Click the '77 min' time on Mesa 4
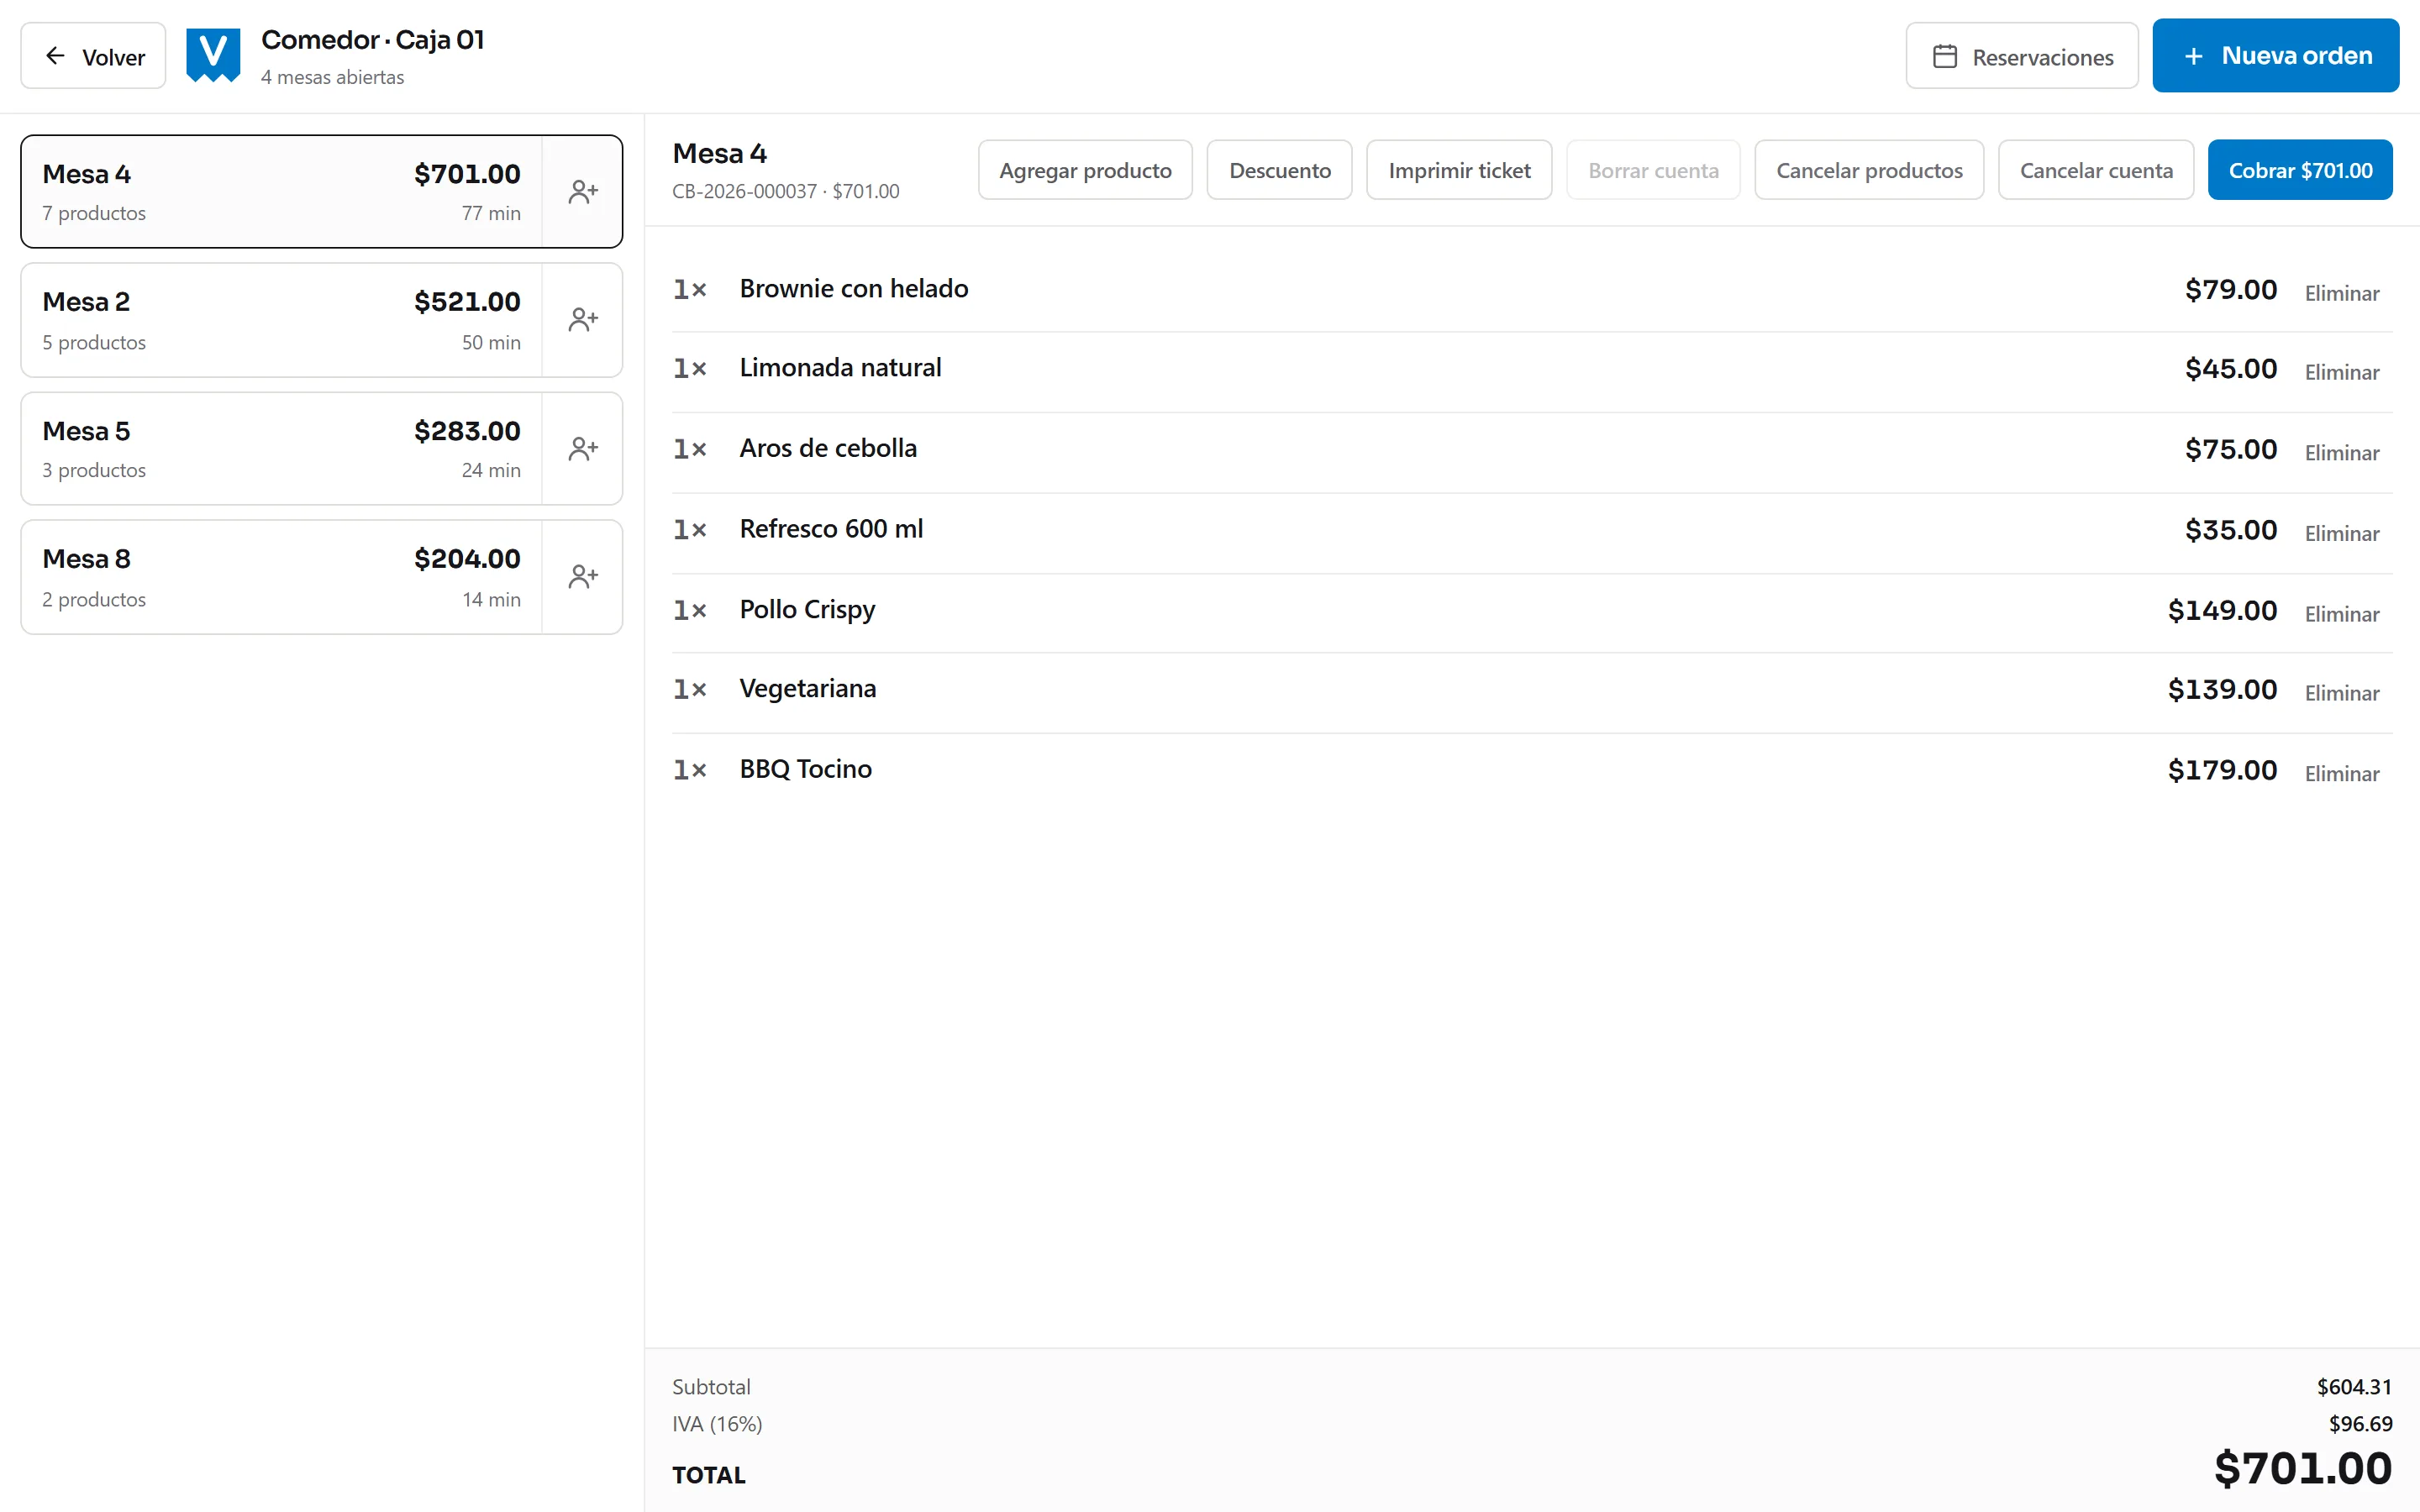 pyautogui.click(x=491, y=213)
